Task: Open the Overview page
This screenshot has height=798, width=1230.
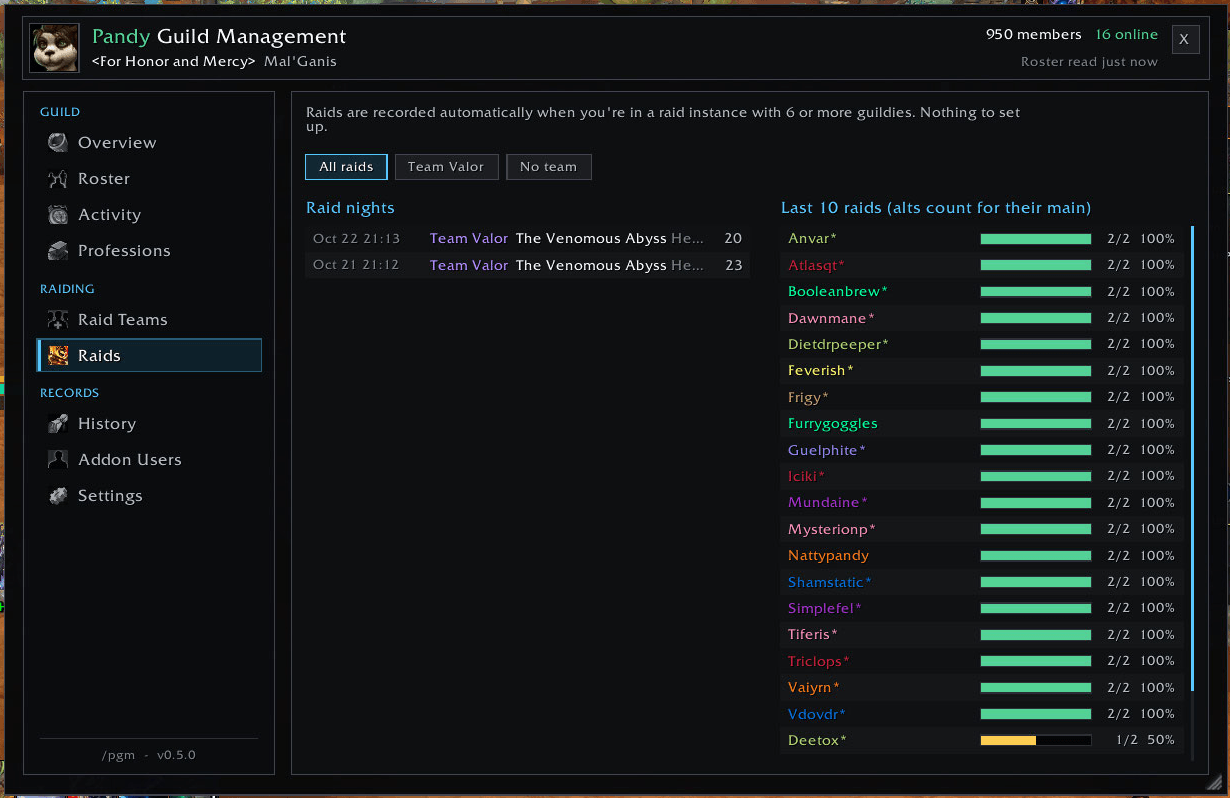Action: [150, 143]
